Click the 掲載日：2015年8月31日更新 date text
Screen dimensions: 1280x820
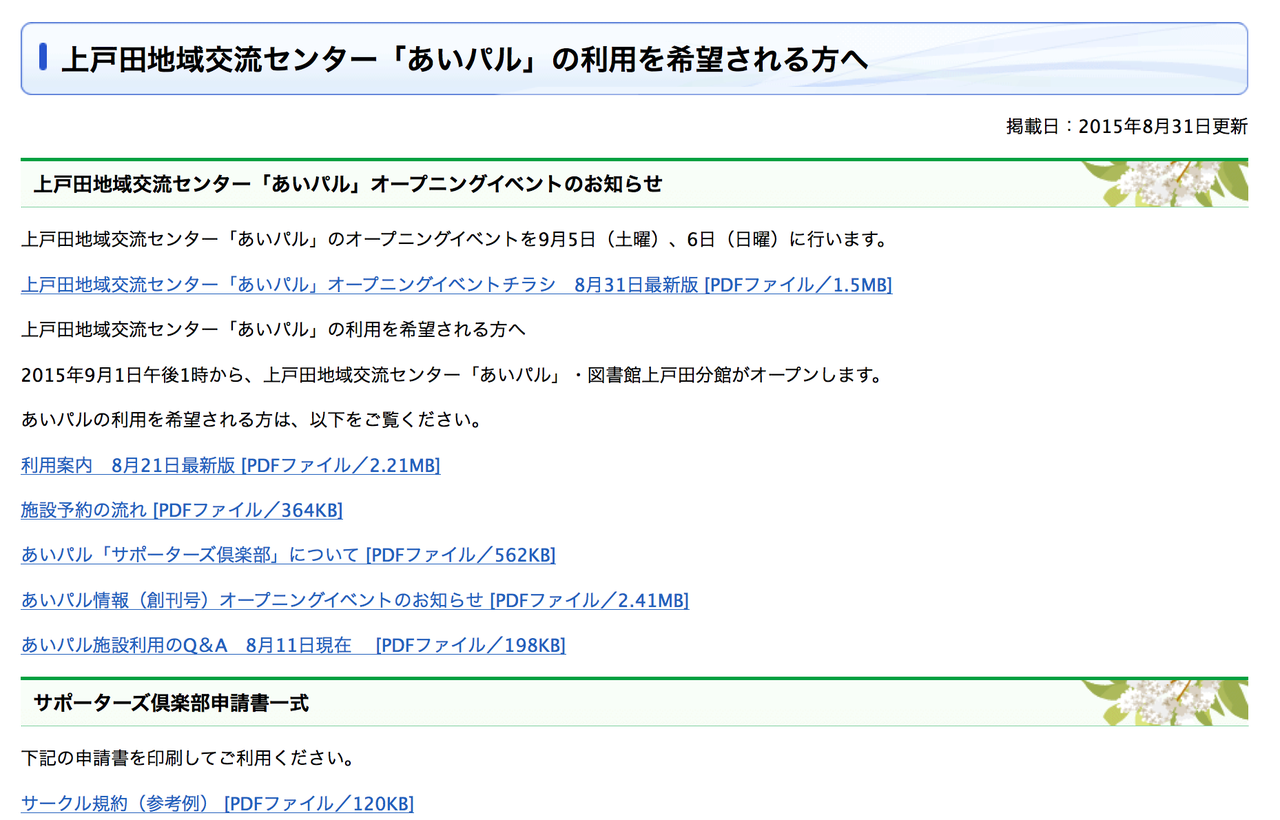pos(1127,126)
